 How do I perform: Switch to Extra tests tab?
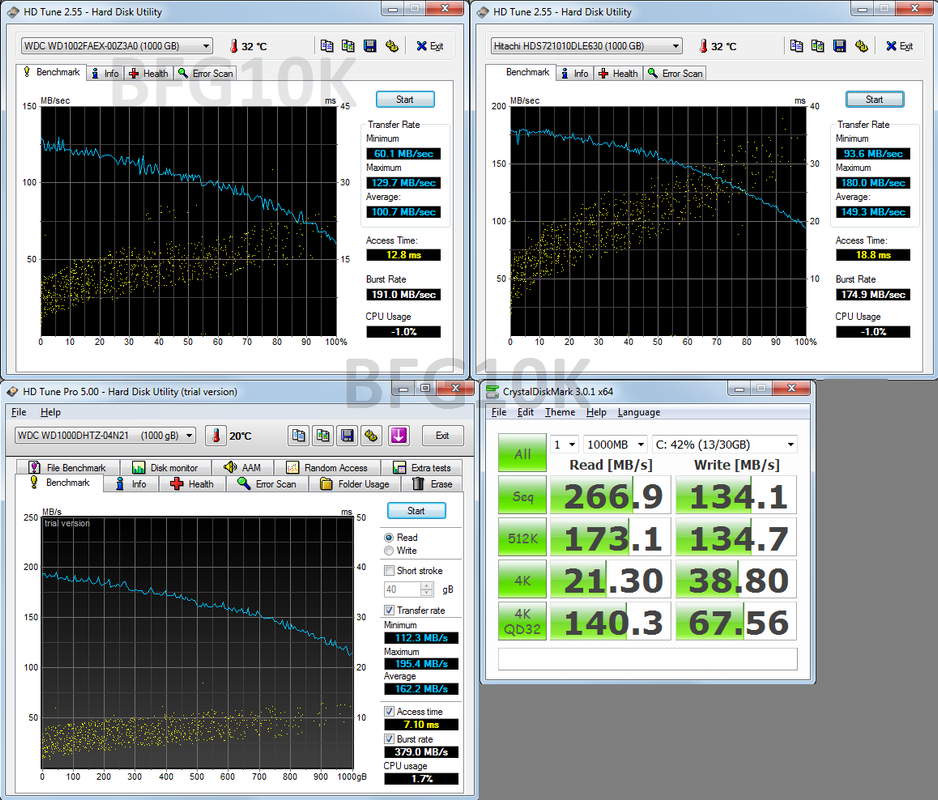422,467
